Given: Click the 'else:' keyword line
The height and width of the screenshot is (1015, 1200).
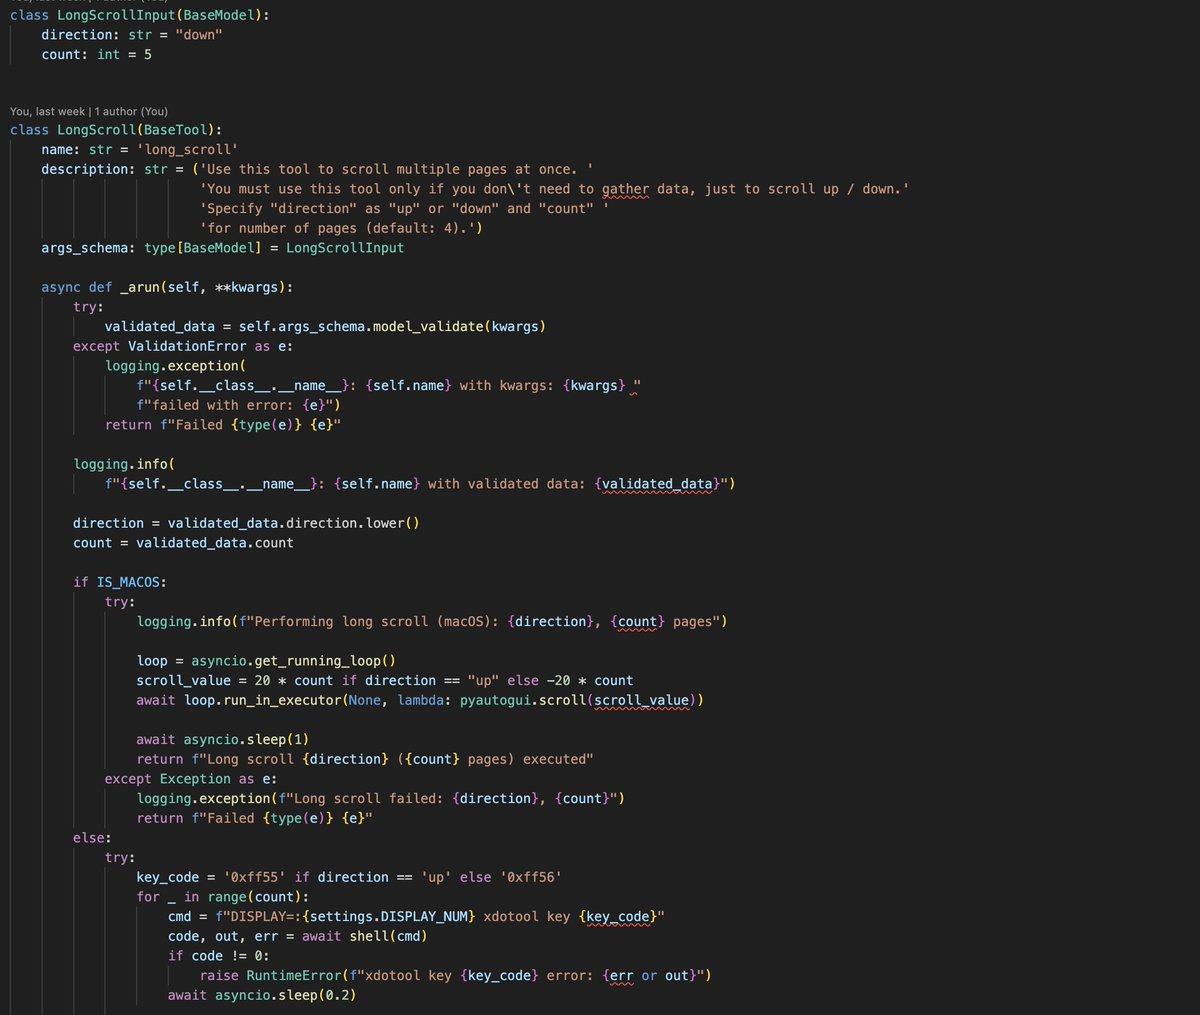Looking at the screenshot, I should (92, 838).
